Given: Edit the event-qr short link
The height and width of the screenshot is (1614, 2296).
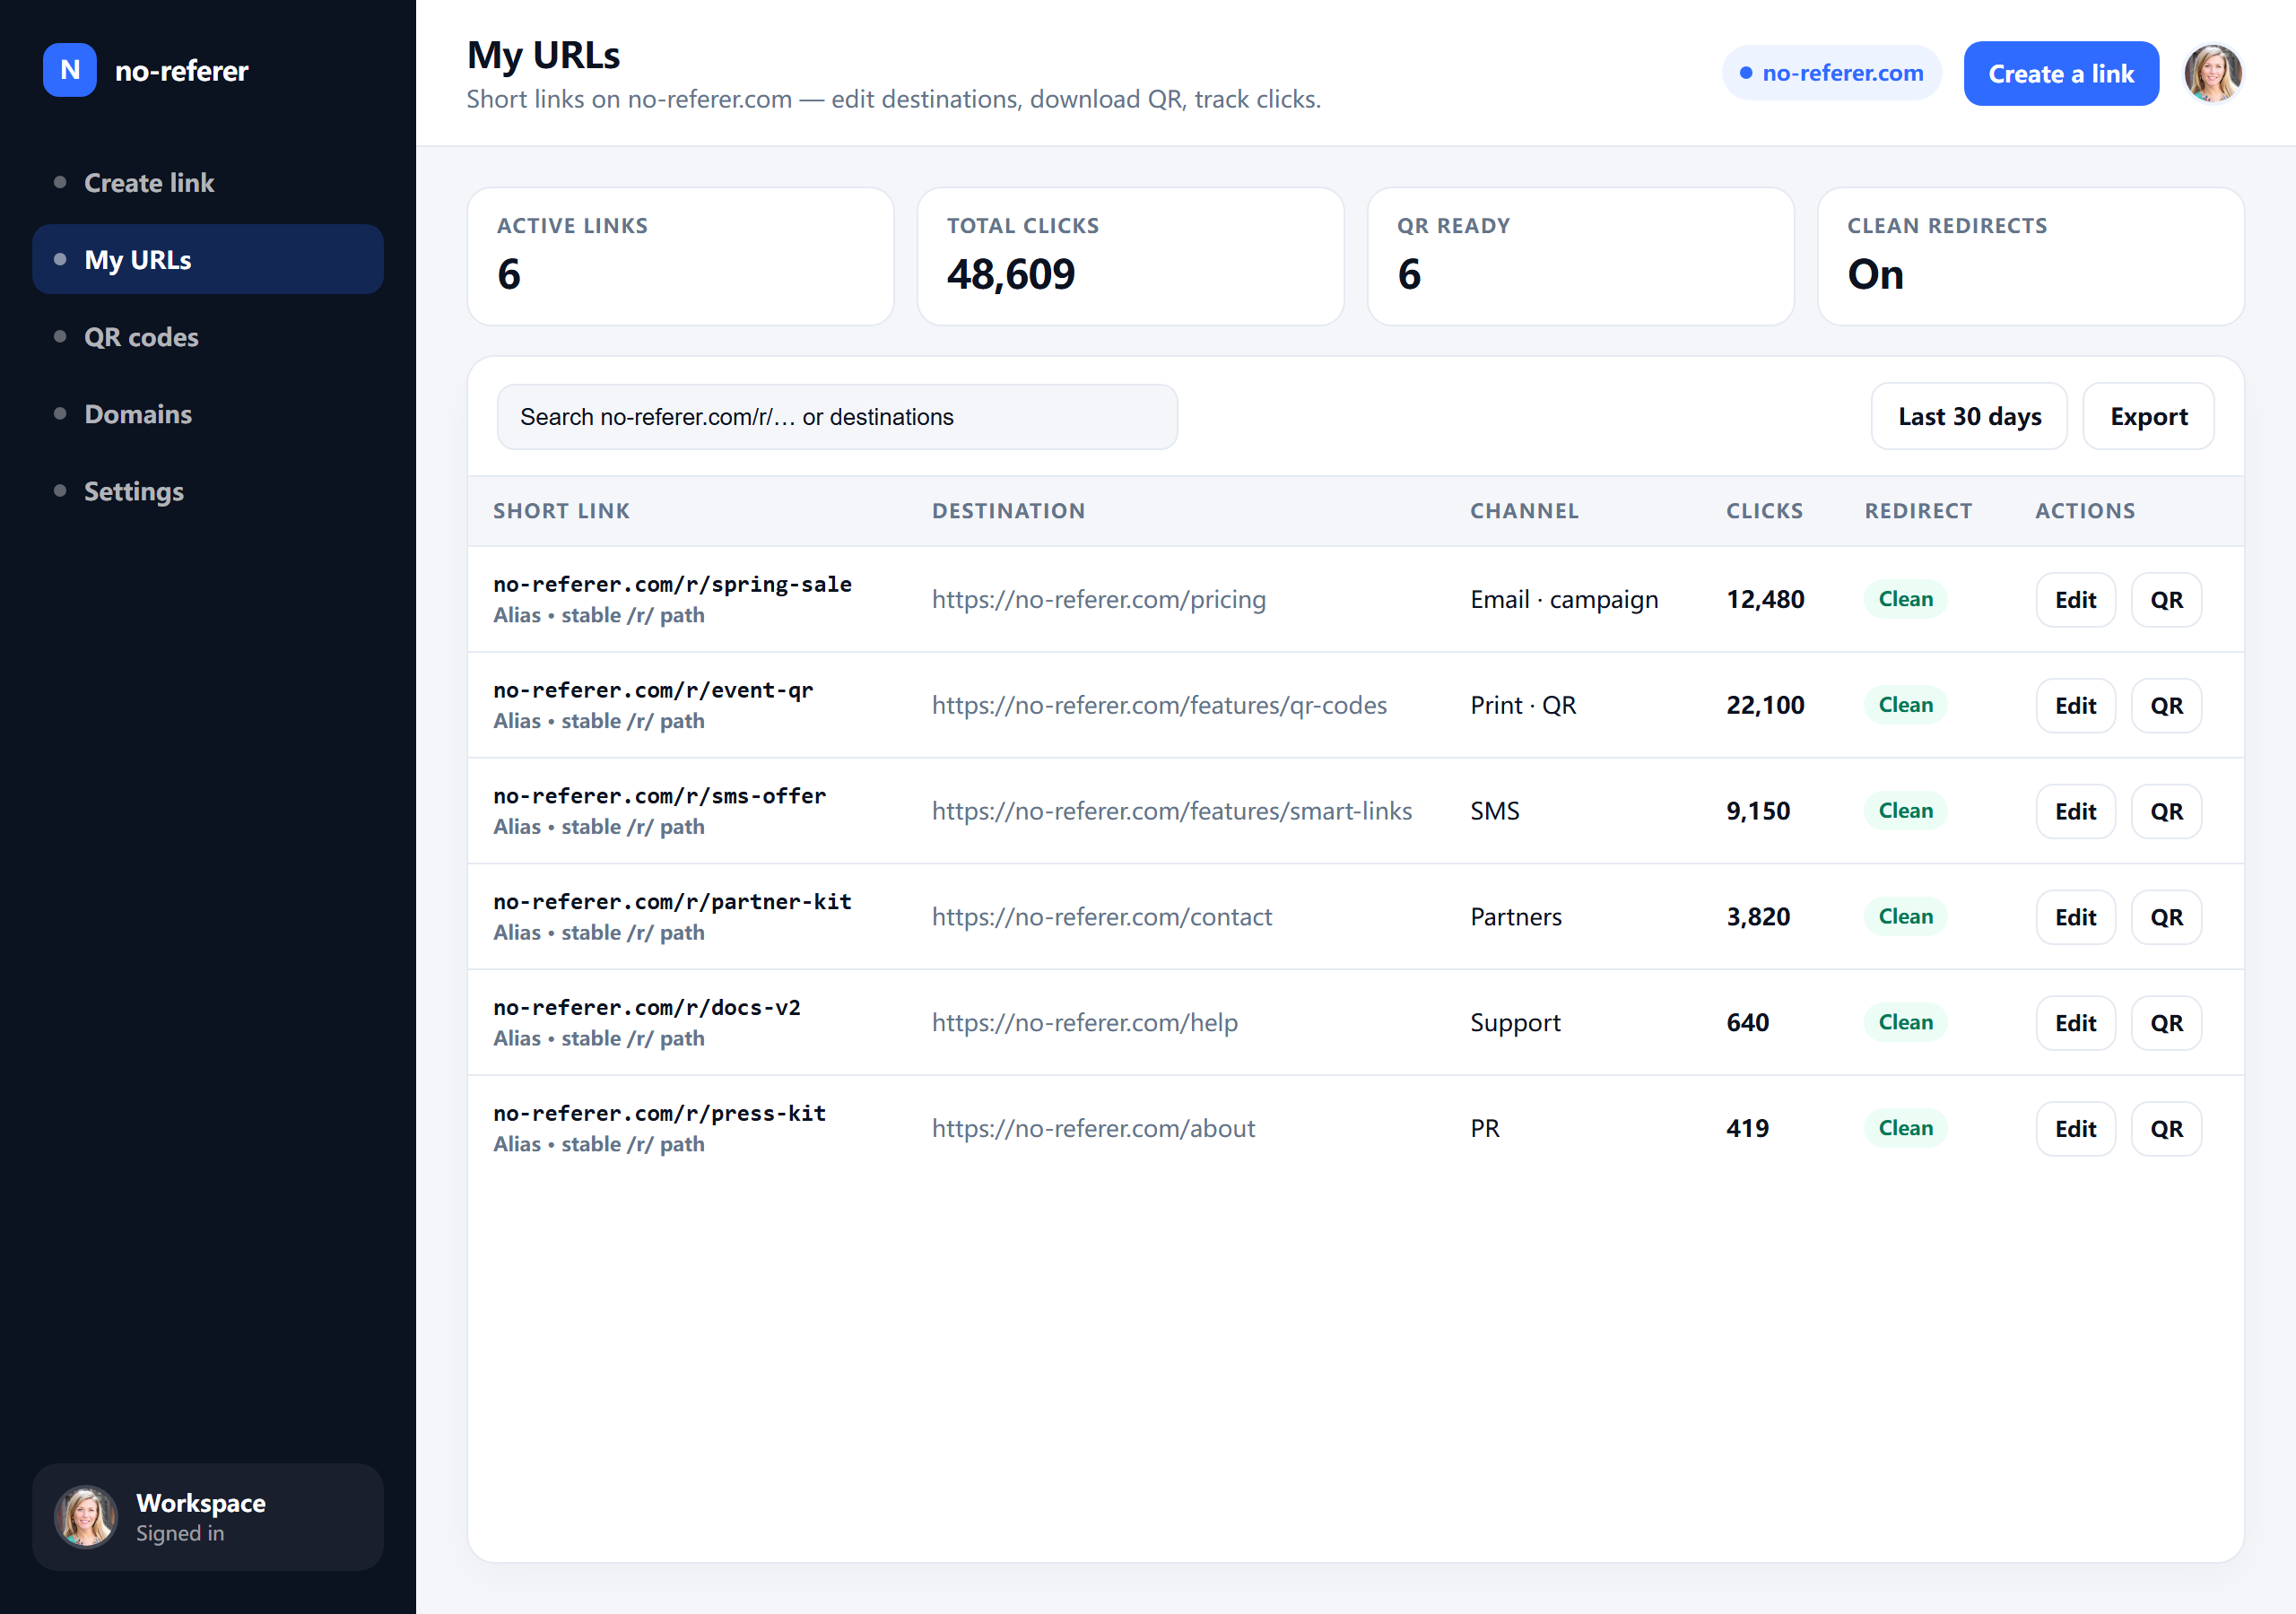Looking at the screenshot, I should pyautogui.click(x=2075, y=706).
